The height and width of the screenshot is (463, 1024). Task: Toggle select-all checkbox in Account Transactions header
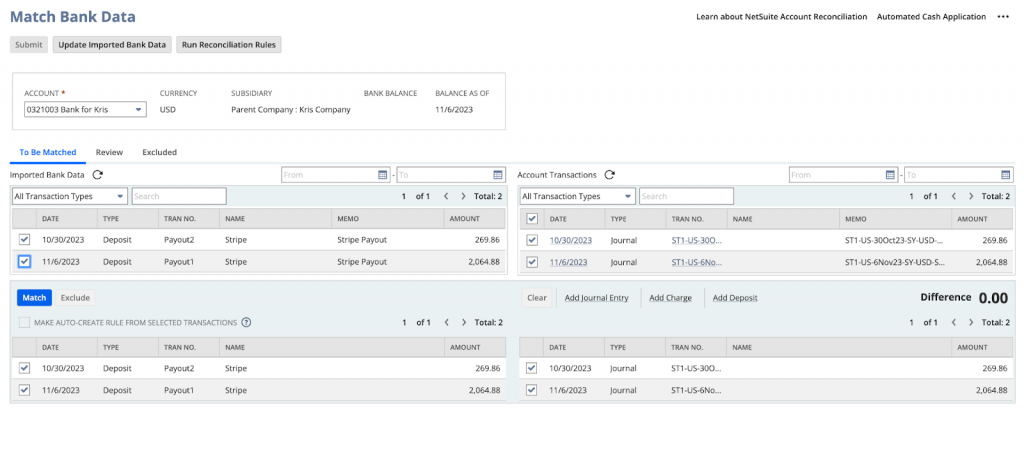pyautogui.click(x=532, y=218)
